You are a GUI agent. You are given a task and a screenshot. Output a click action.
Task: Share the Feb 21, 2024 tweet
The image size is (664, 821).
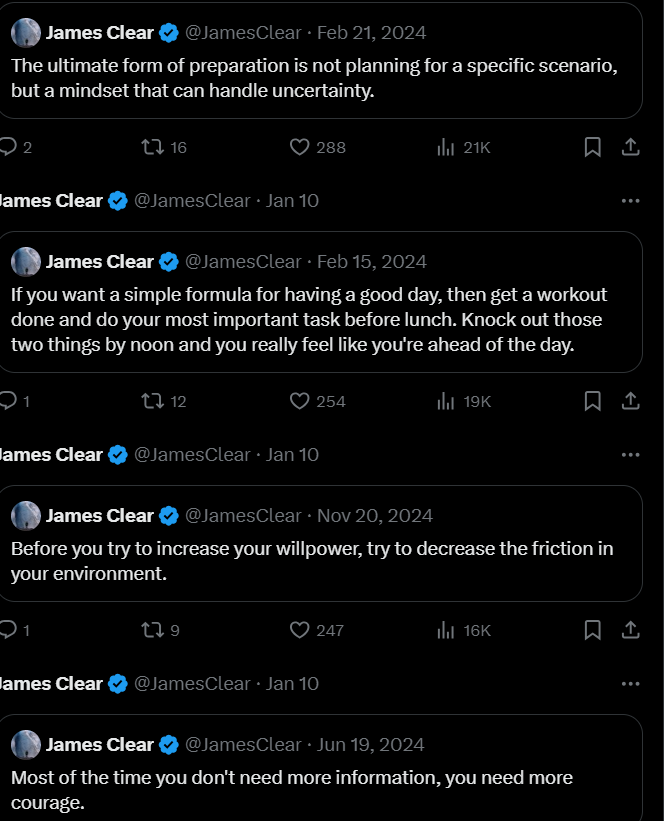(630, 147)
